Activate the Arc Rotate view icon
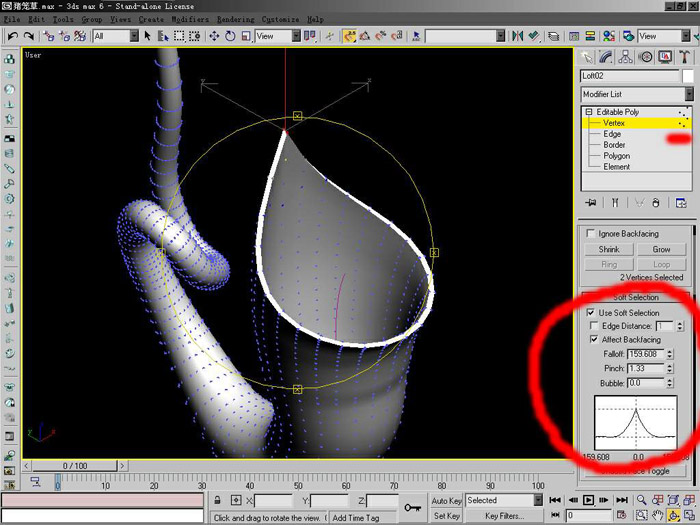 coord(673,516)
